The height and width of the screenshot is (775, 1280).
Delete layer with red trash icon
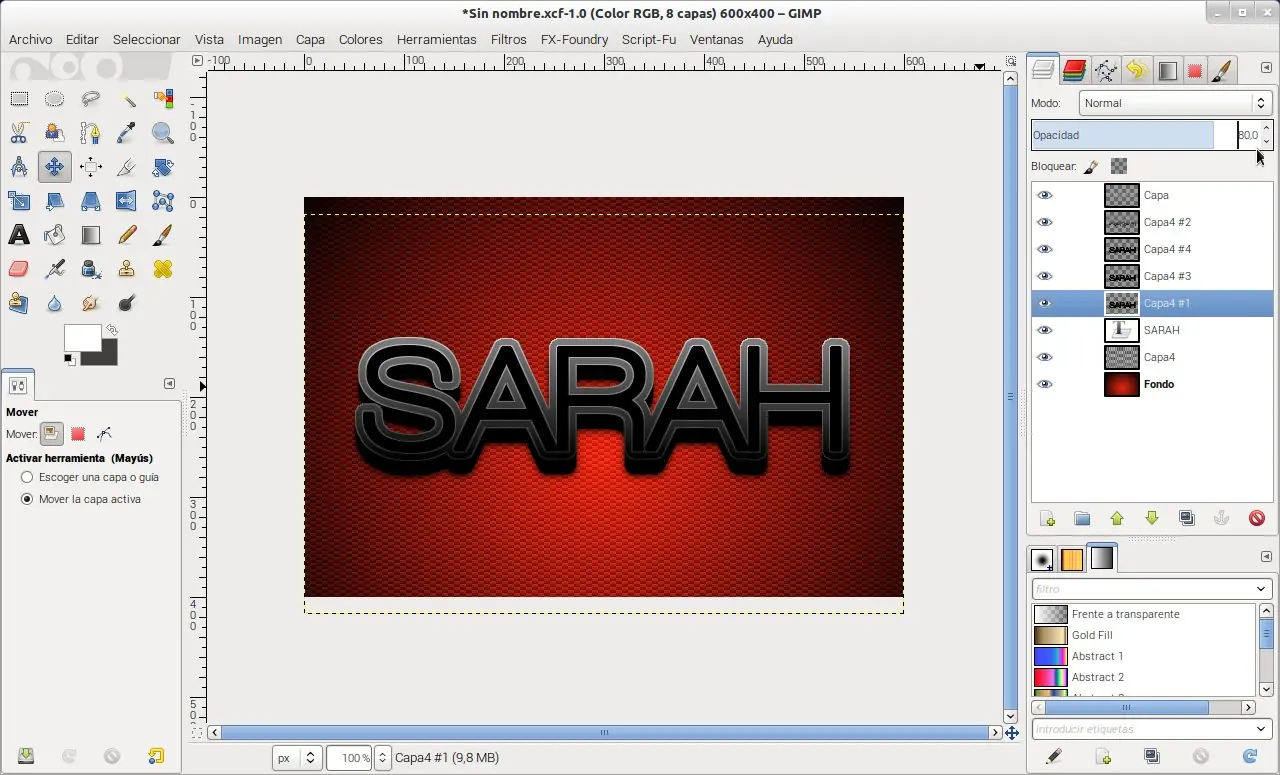coord(1257,518)
